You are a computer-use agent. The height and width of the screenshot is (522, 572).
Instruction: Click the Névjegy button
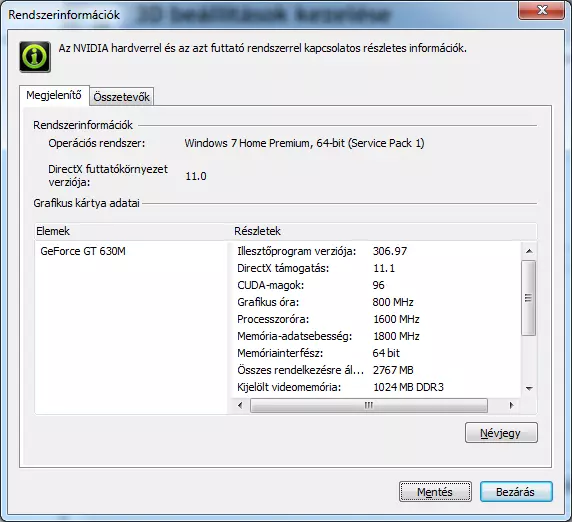tap(501, 433)
